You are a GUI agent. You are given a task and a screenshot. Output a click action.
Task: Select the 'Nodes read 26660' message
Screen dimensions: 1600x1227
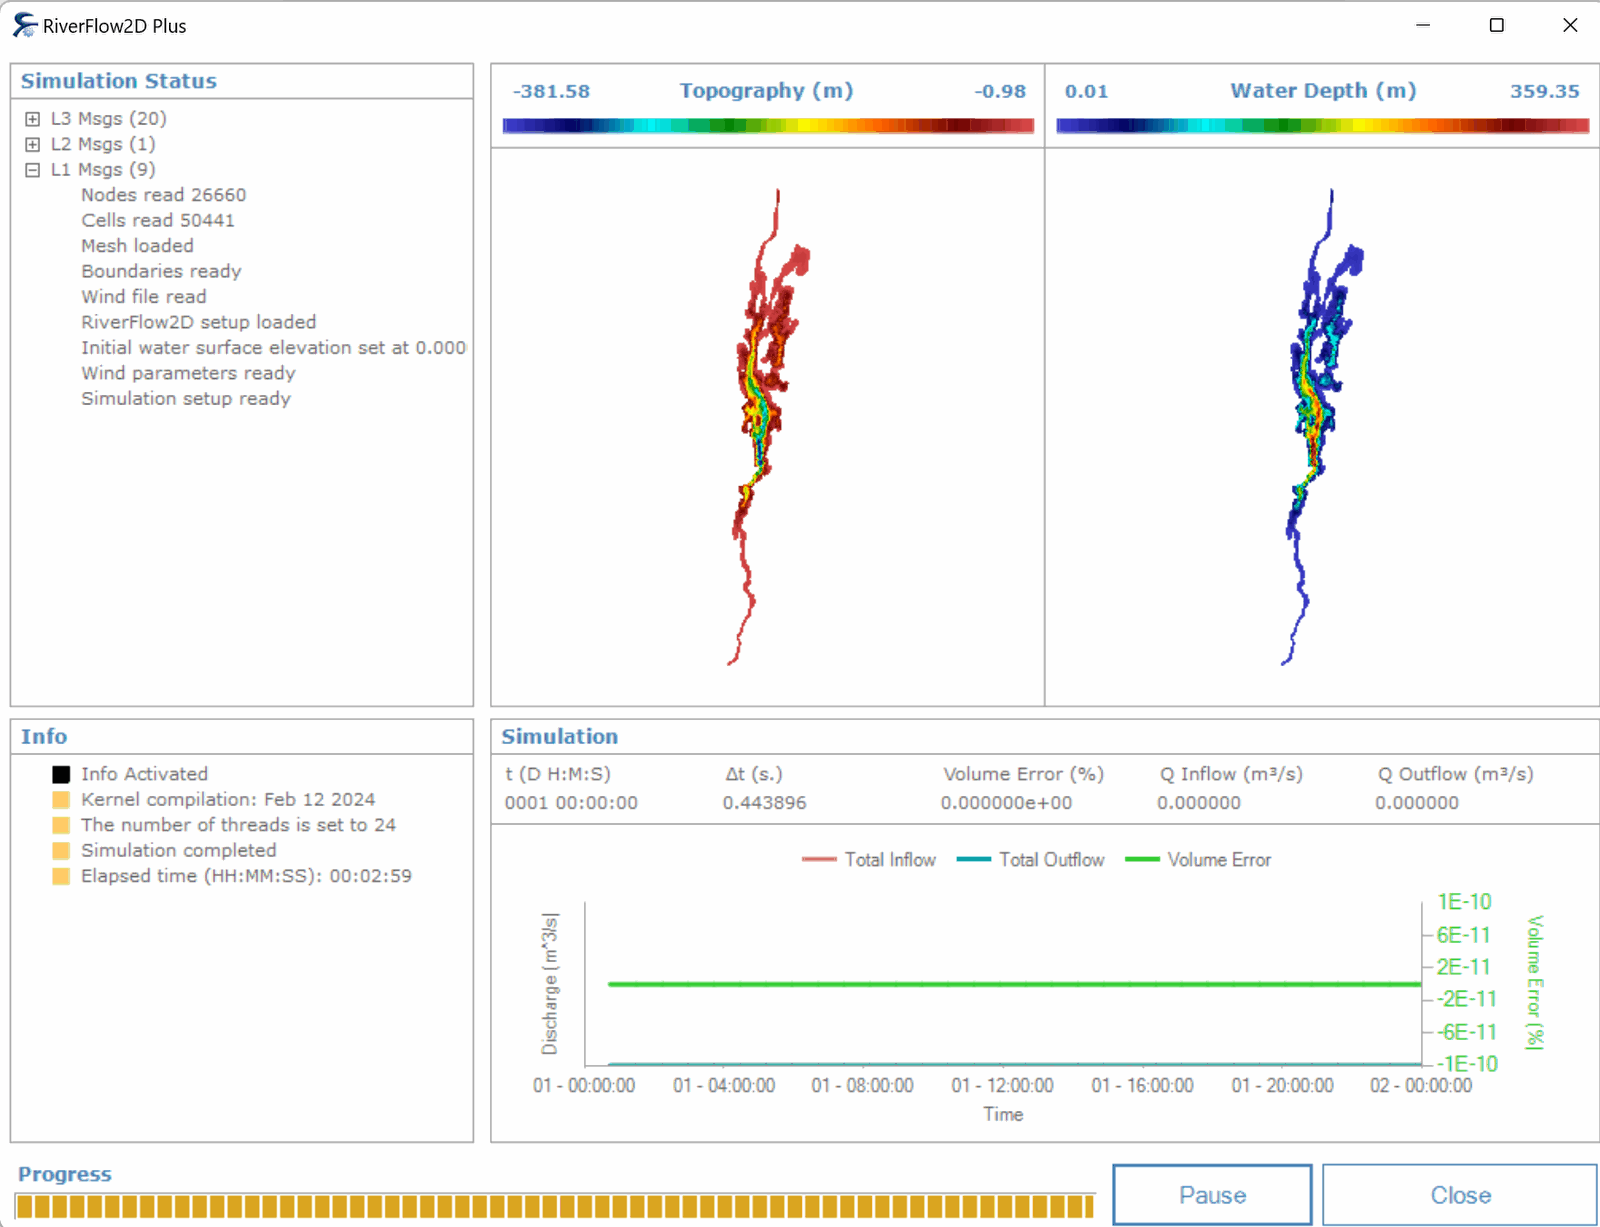[x=163, y=195]
